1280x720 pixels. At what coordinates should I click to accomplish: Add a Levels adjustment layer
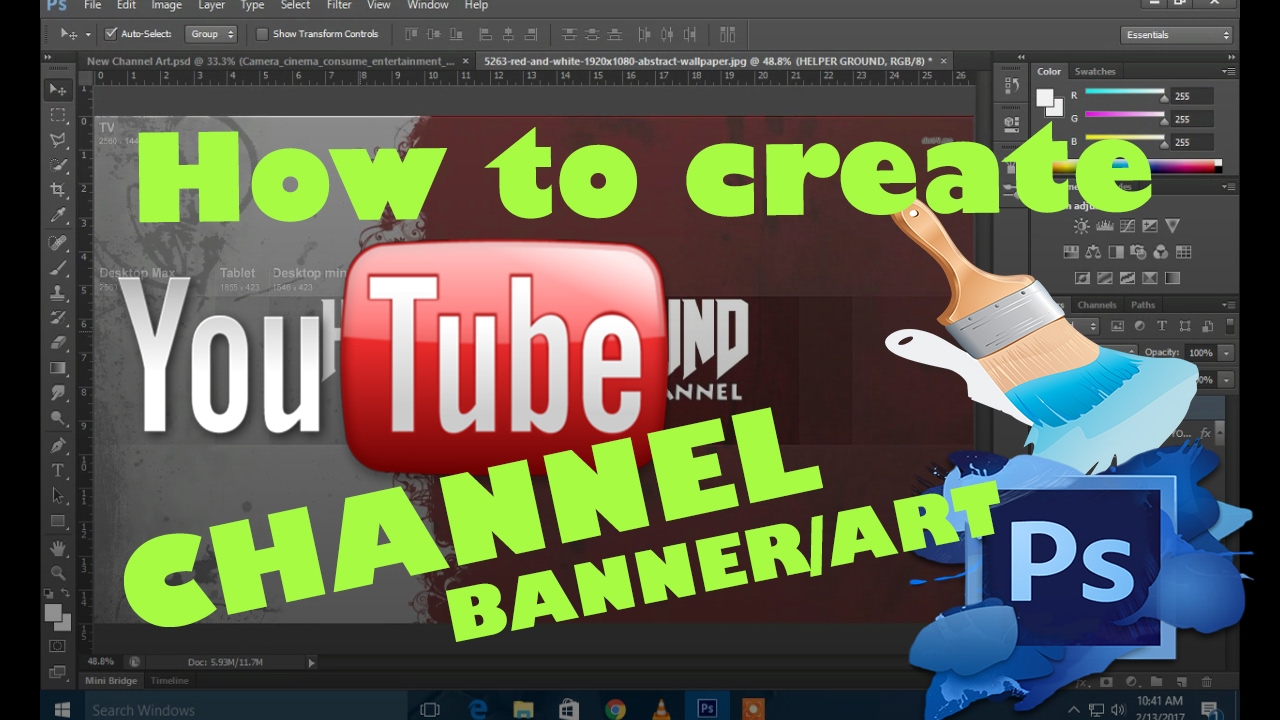pos(1104,226)
